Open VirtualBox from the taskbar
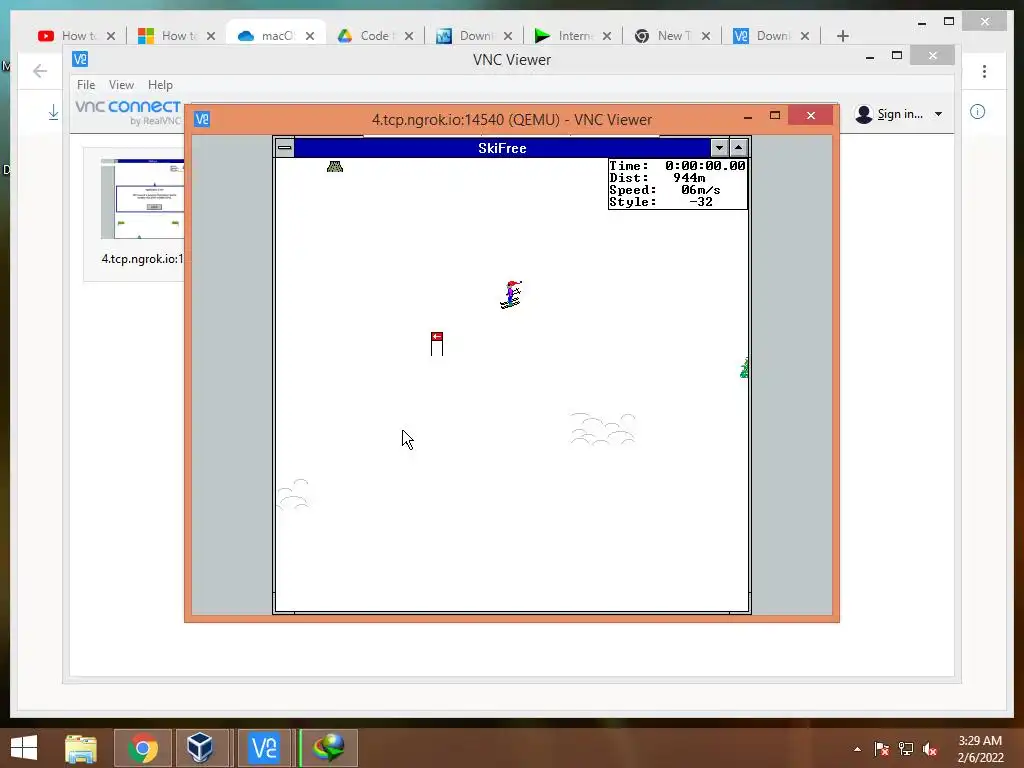This screenshot has height=768, width=1024. [200, 748]
